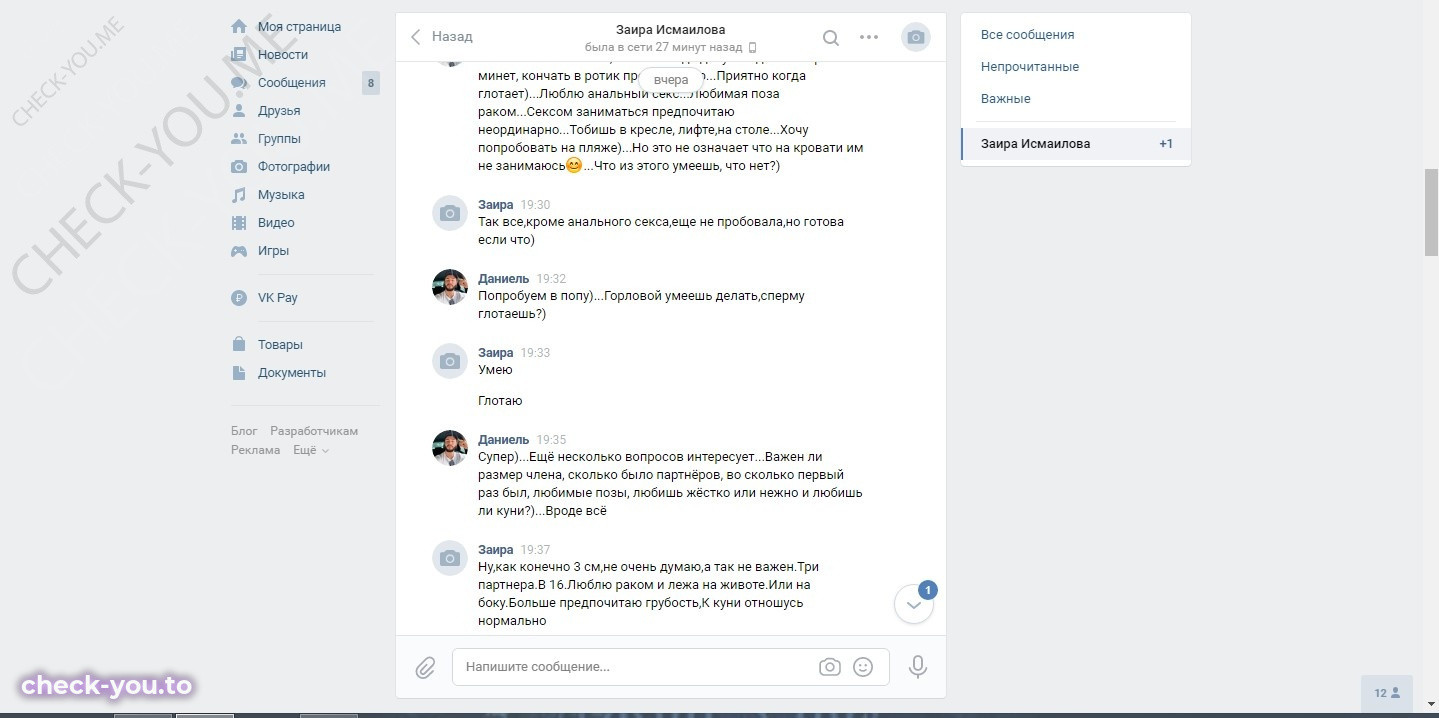Viewport: 1439px width, 718px height.
Task: Click the header avatar camera placeholder
Action: (x=915, y=38)
